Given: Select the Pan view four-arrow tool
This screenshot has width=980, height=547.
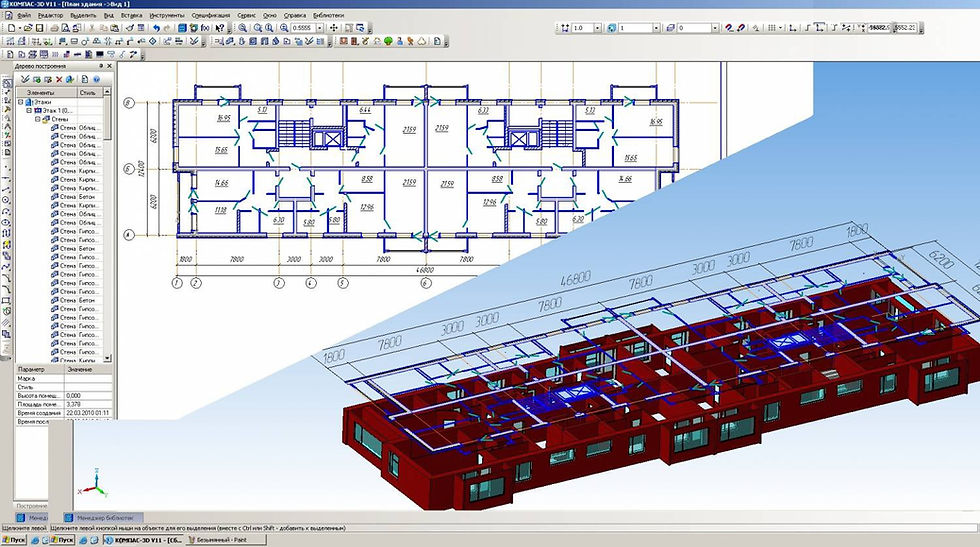Looking at the screenshot, I should pyautogui.click(x=335, y=28).
